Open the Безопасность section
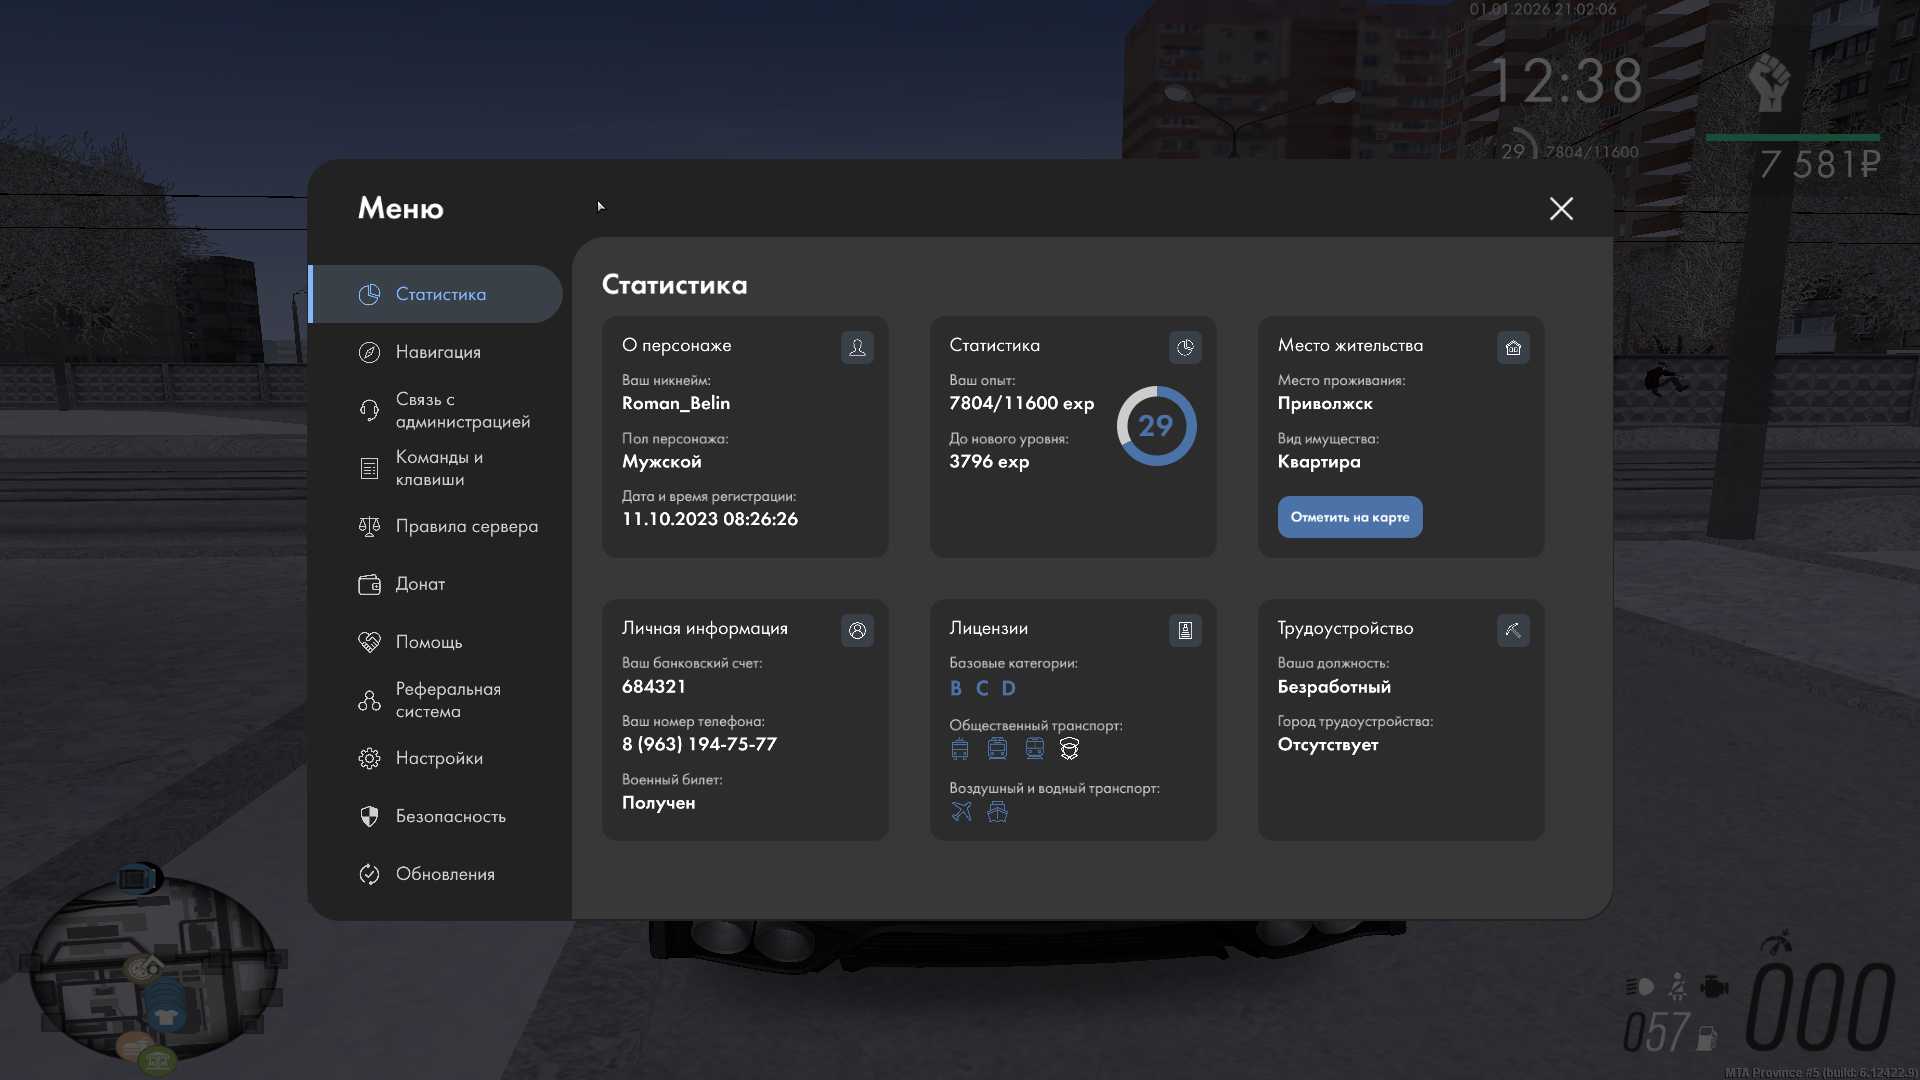 point(450,816)
